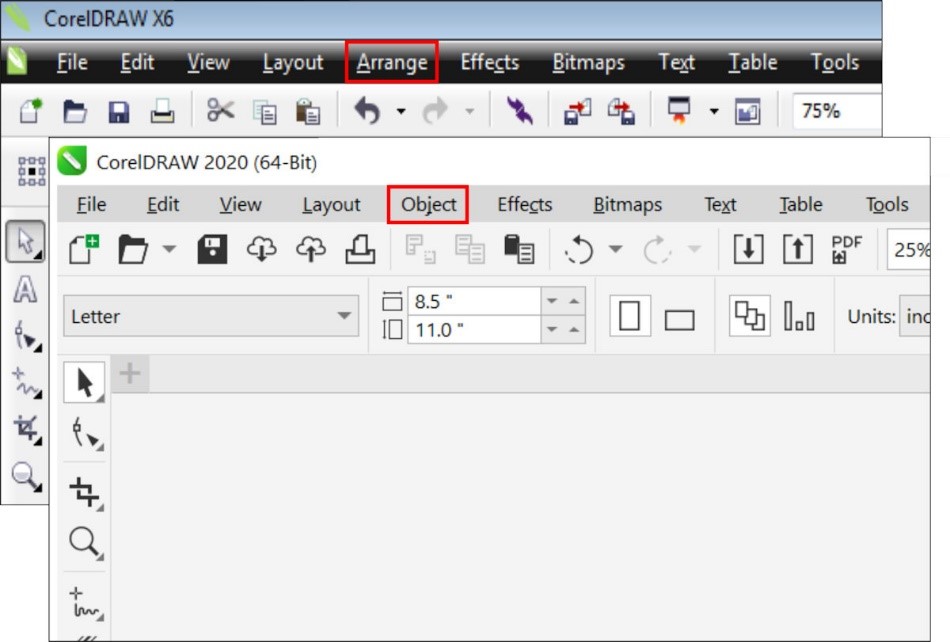Image resolution: width=950 pixels, height=642 pixels.
Task: Open Table menu in CorelDRAW 2020
Action: (x=801, y=205)
